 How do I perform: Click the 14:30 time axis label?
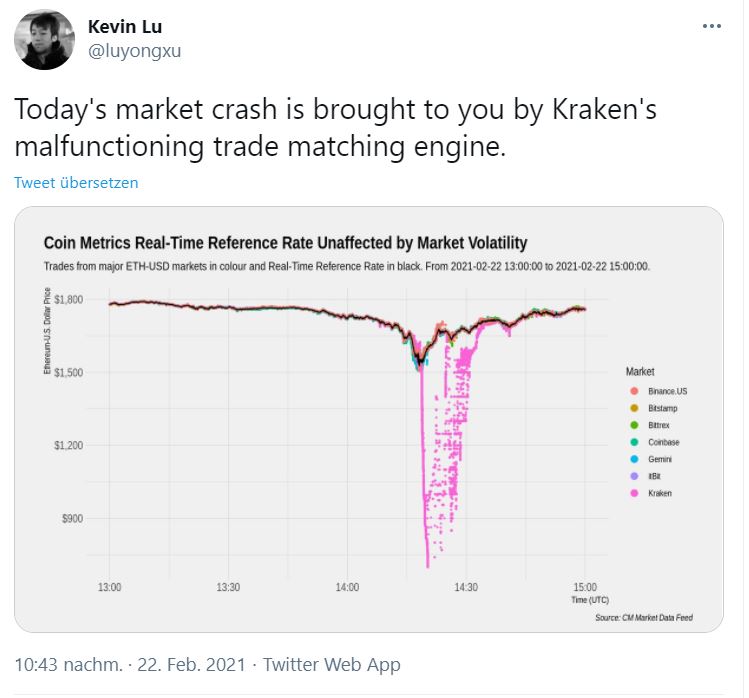tap(466, 587)
